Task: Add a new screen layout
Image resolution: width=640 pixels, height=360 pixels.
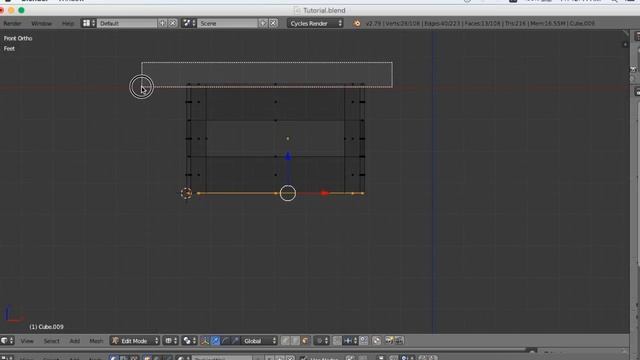Action: [162, 23]
